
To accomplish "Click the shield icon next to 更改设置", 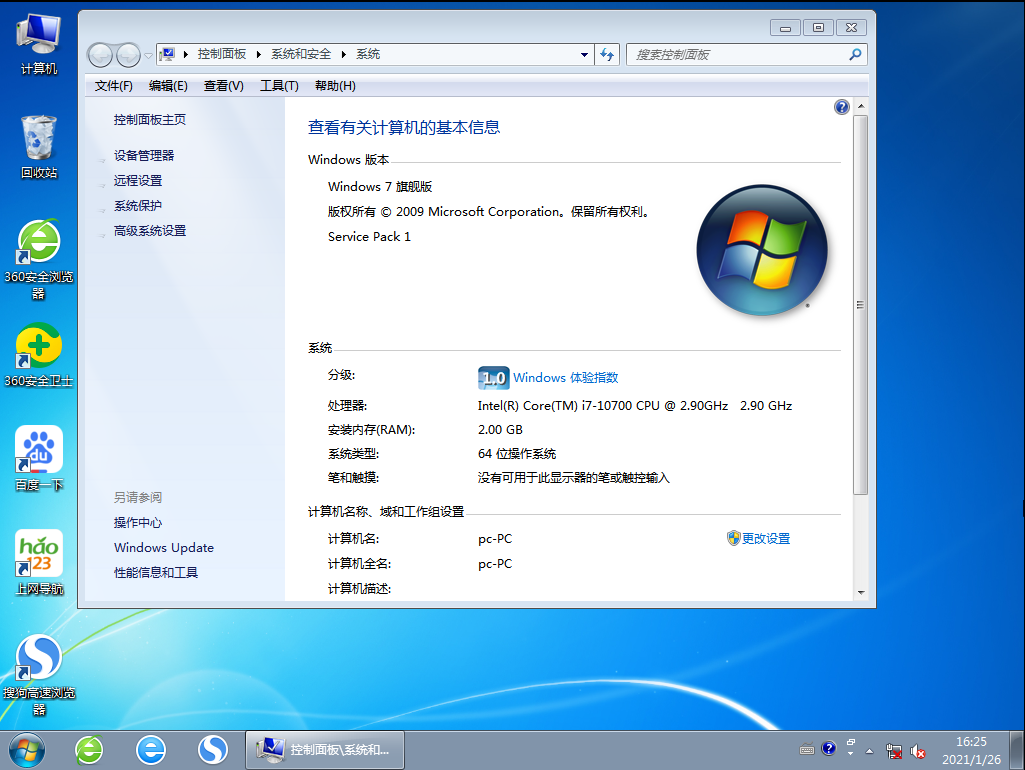I will click(x=733, y=538).
